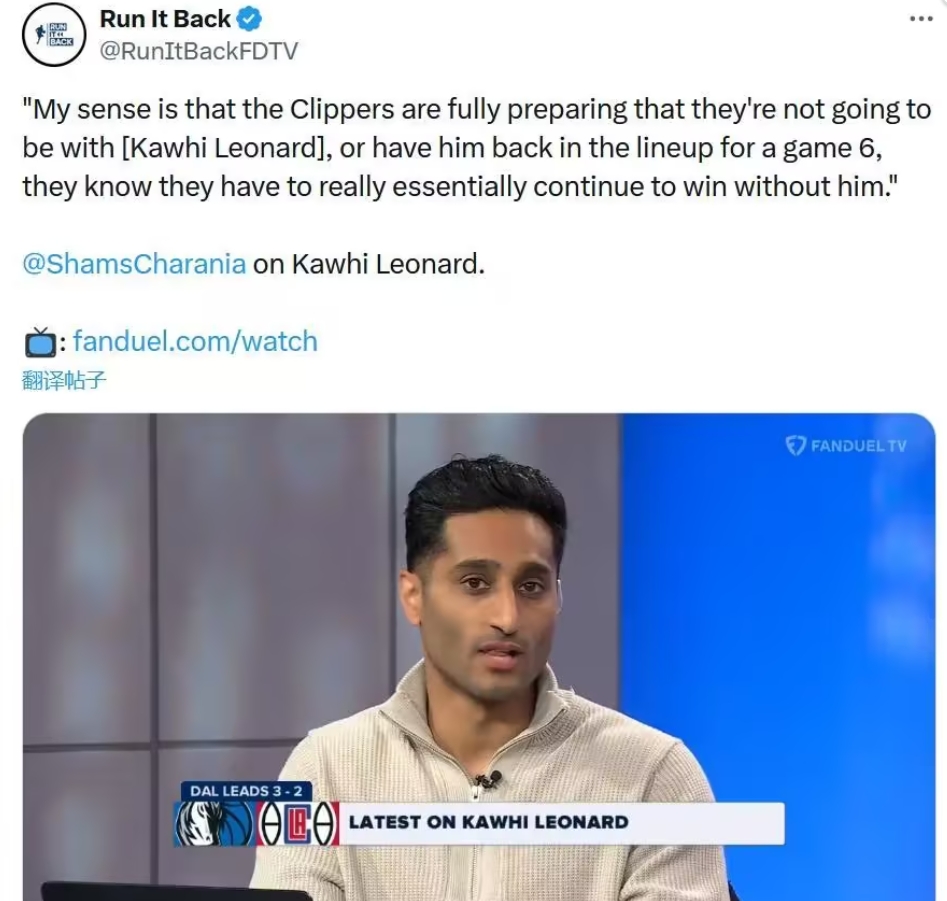Visit the fanduel.com/watch link
947x901 pixels.
[x=195, y=341]
